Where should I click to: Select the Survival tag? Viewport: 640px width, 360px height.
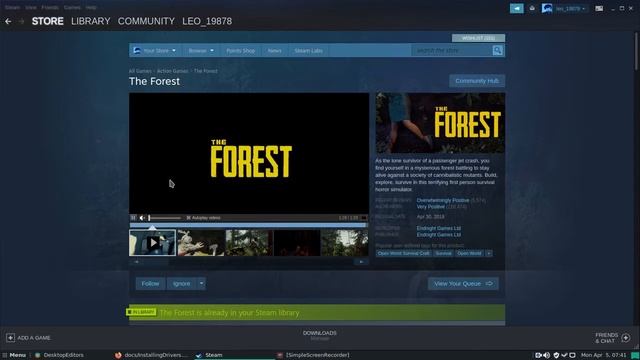(443, 253)
